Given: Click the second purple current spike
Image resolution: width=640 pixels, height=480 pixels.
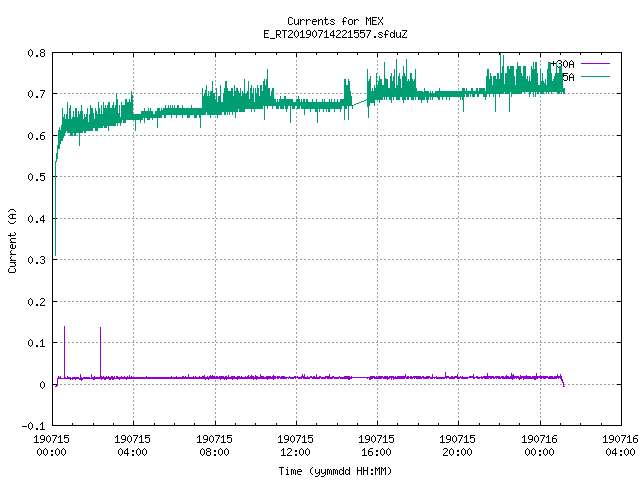Looking at the screenshot, I should [100, 352].
